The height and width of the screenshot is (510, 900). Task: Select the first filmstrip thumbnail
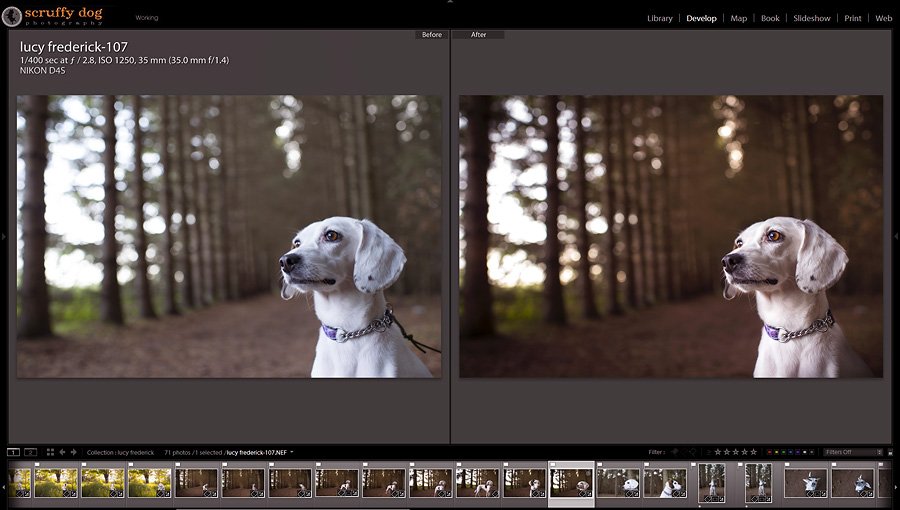21,482
